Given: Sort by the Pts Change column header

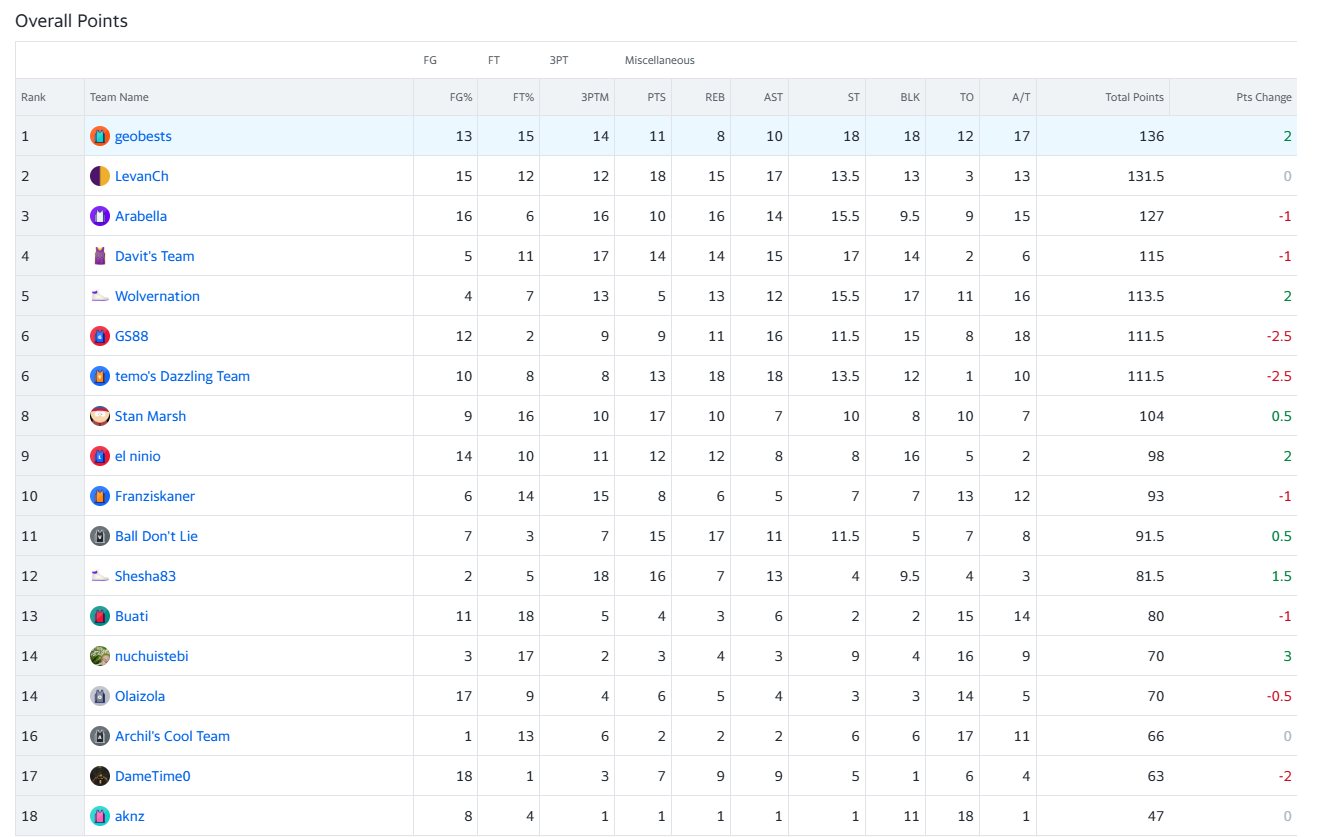Looking at the screenshot, I should point(1264,97).
